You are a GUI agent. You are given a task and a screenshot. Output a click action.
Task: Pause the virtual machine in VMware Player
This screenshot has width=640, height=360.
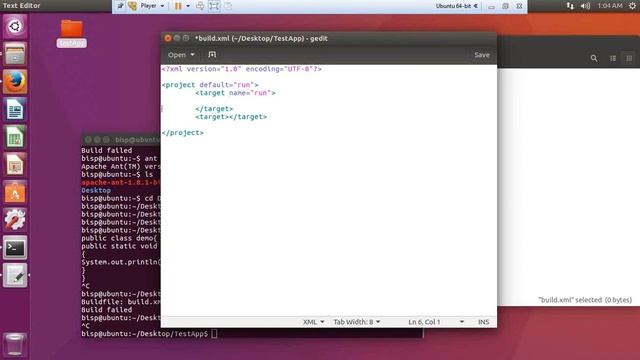[178, 6]
